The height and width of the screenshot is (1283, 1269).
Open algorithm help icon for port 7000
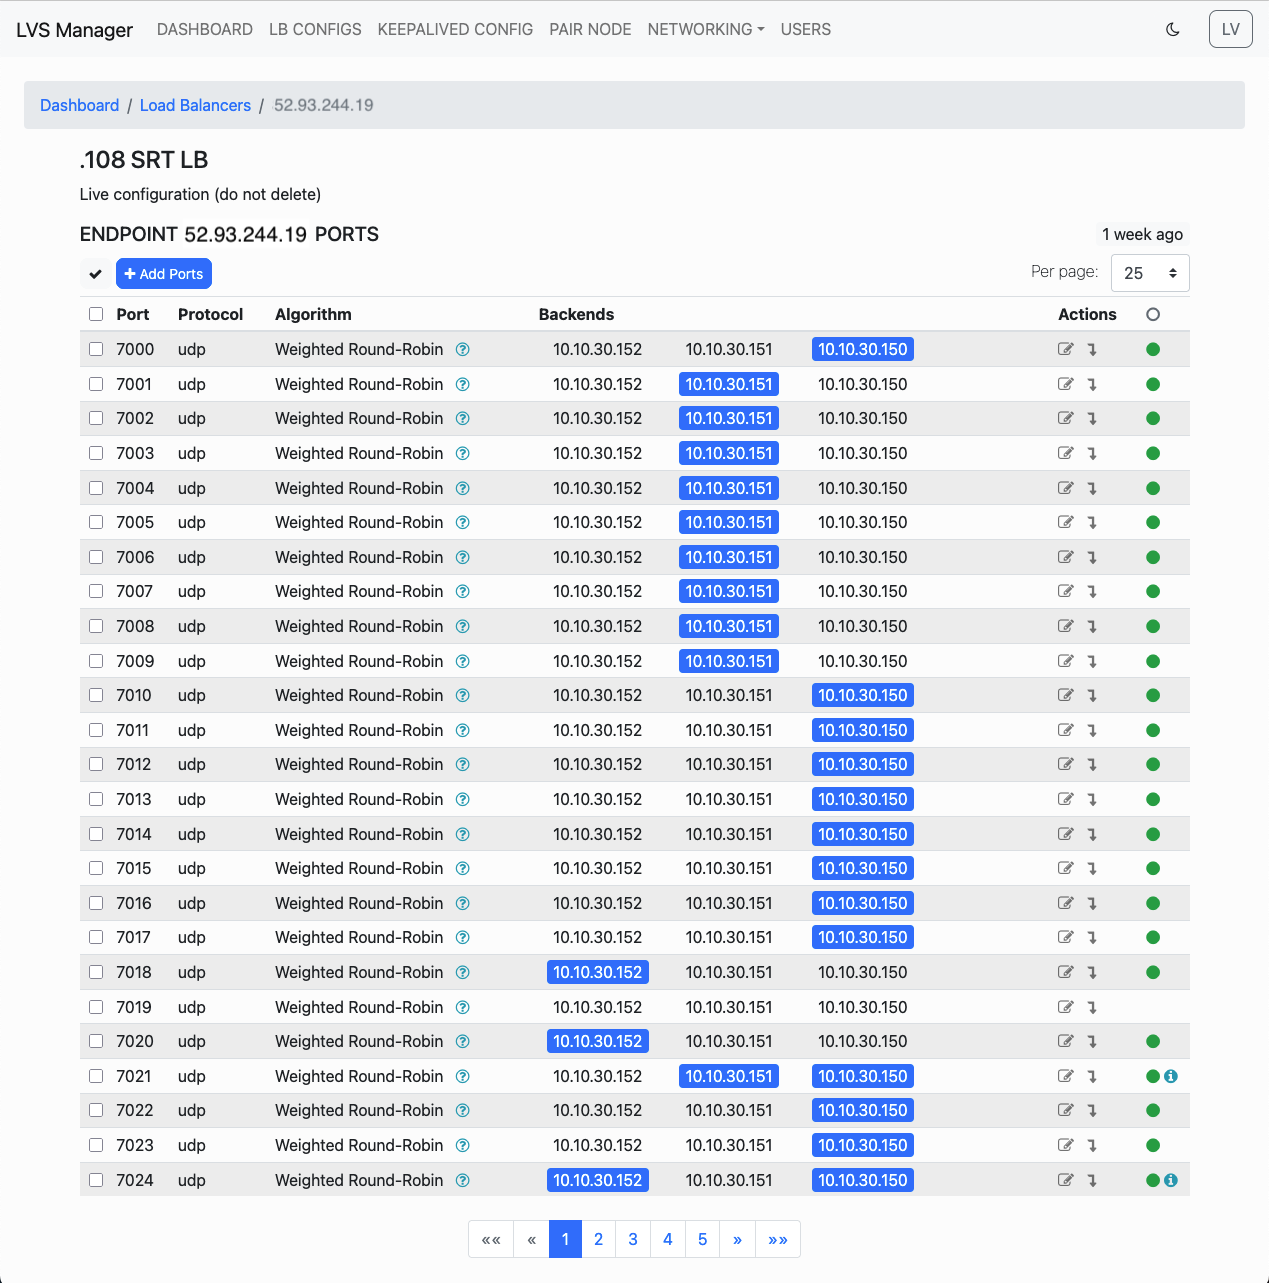462,349
